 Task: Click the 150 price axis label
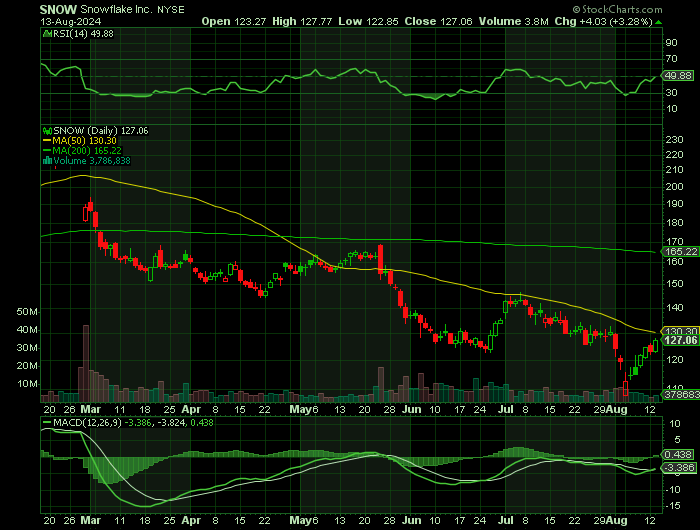(674, 284)
